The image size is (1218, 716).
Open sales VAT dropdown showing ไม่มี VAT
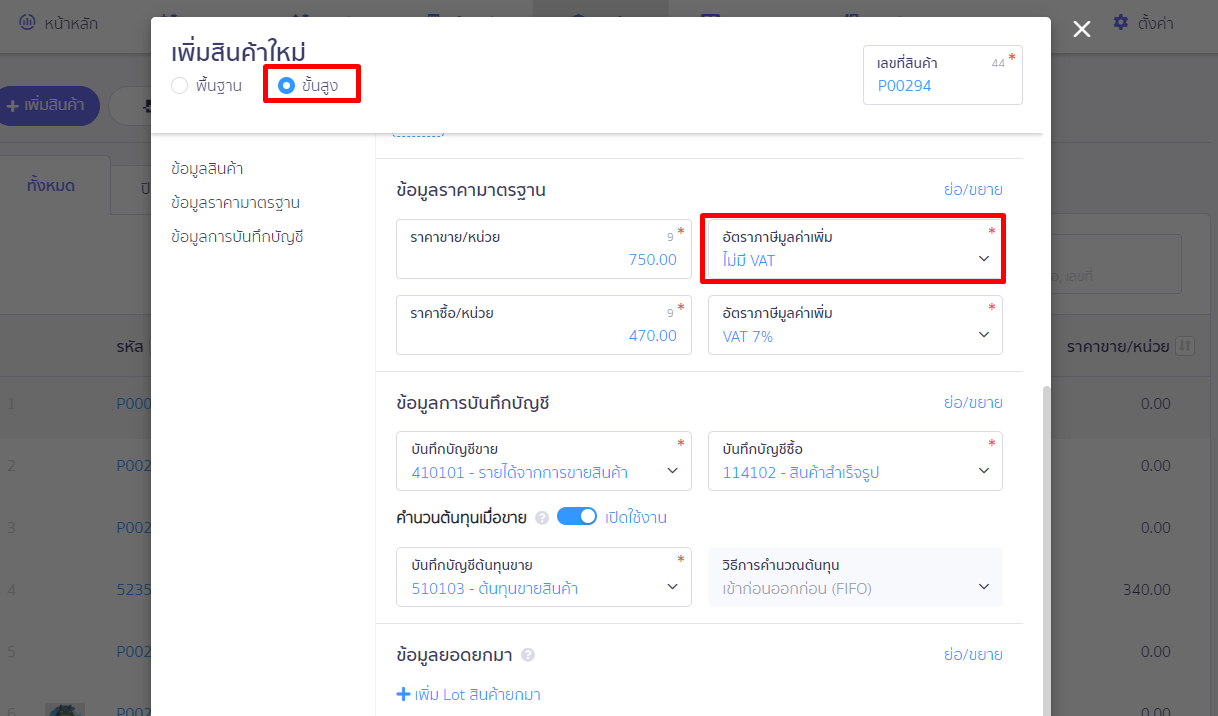(853, 249)
